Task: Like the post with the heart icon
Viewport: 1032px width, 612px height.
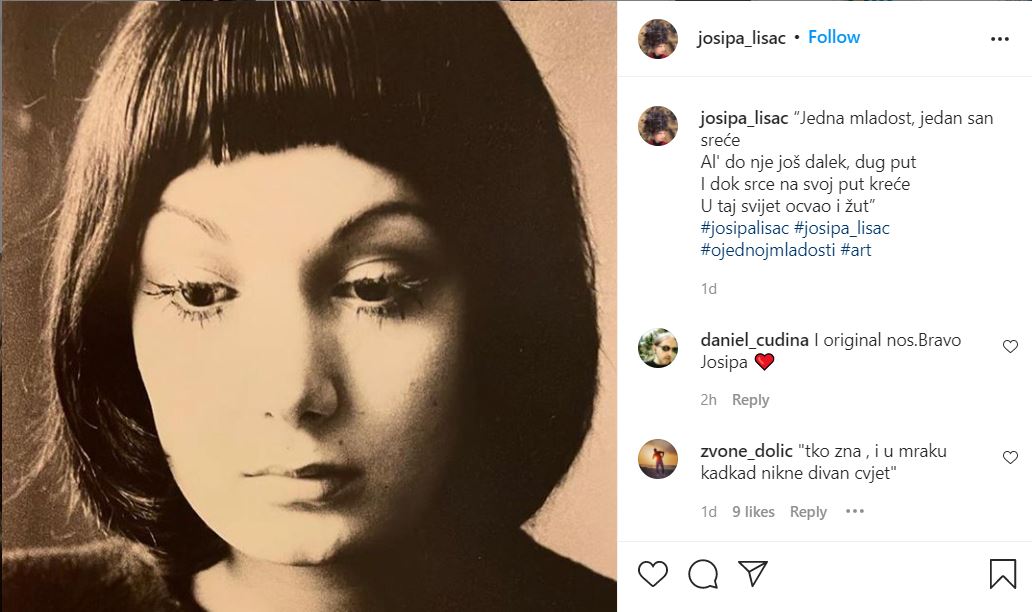Action: [x=653, y=573]
